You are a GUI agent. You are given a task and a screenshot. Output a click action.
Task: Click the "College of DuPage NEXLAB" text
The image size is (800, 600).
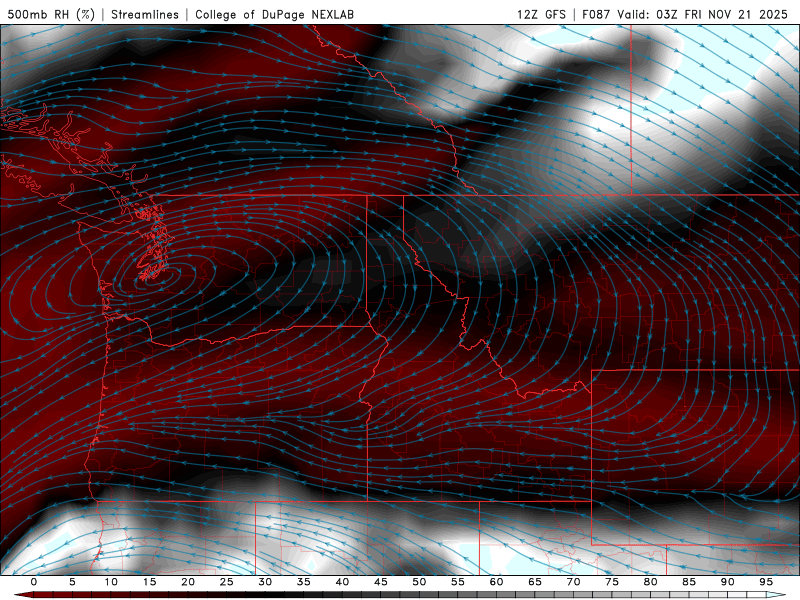[274, 14]
